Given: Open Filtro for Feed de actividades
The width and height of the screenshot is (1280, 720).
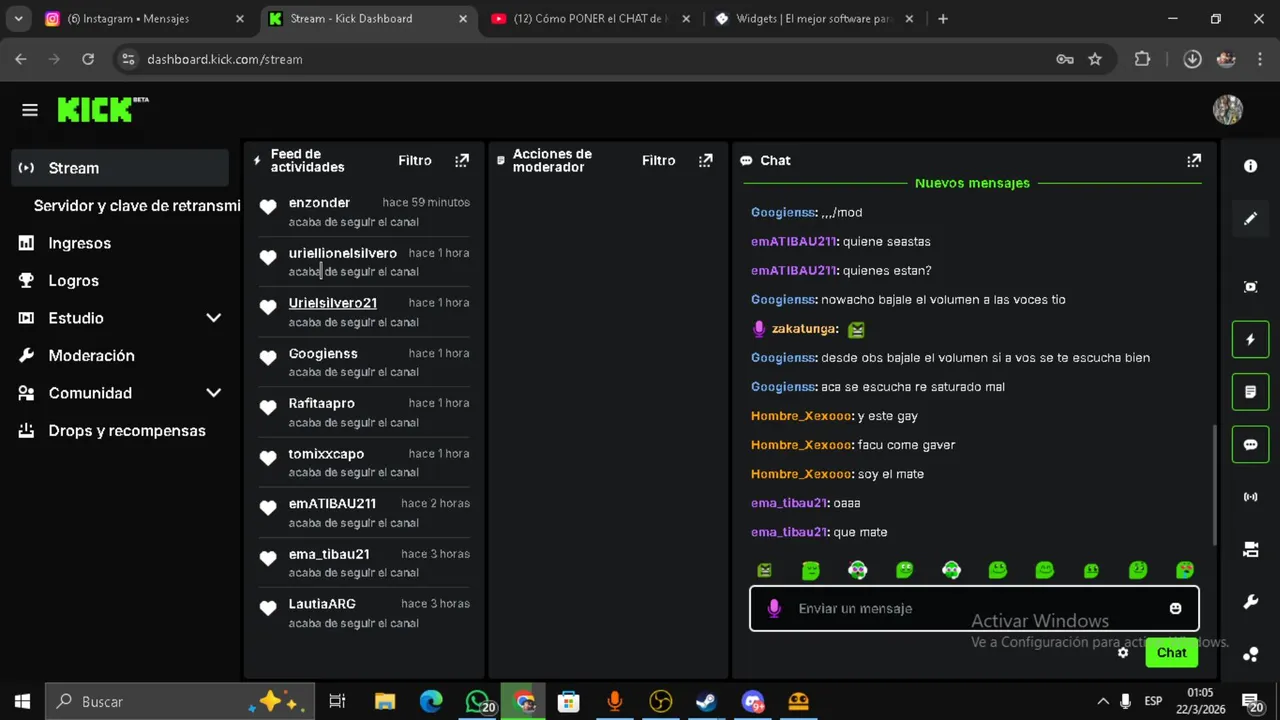Looking at the screenshot, I should (x=415, y=160).
